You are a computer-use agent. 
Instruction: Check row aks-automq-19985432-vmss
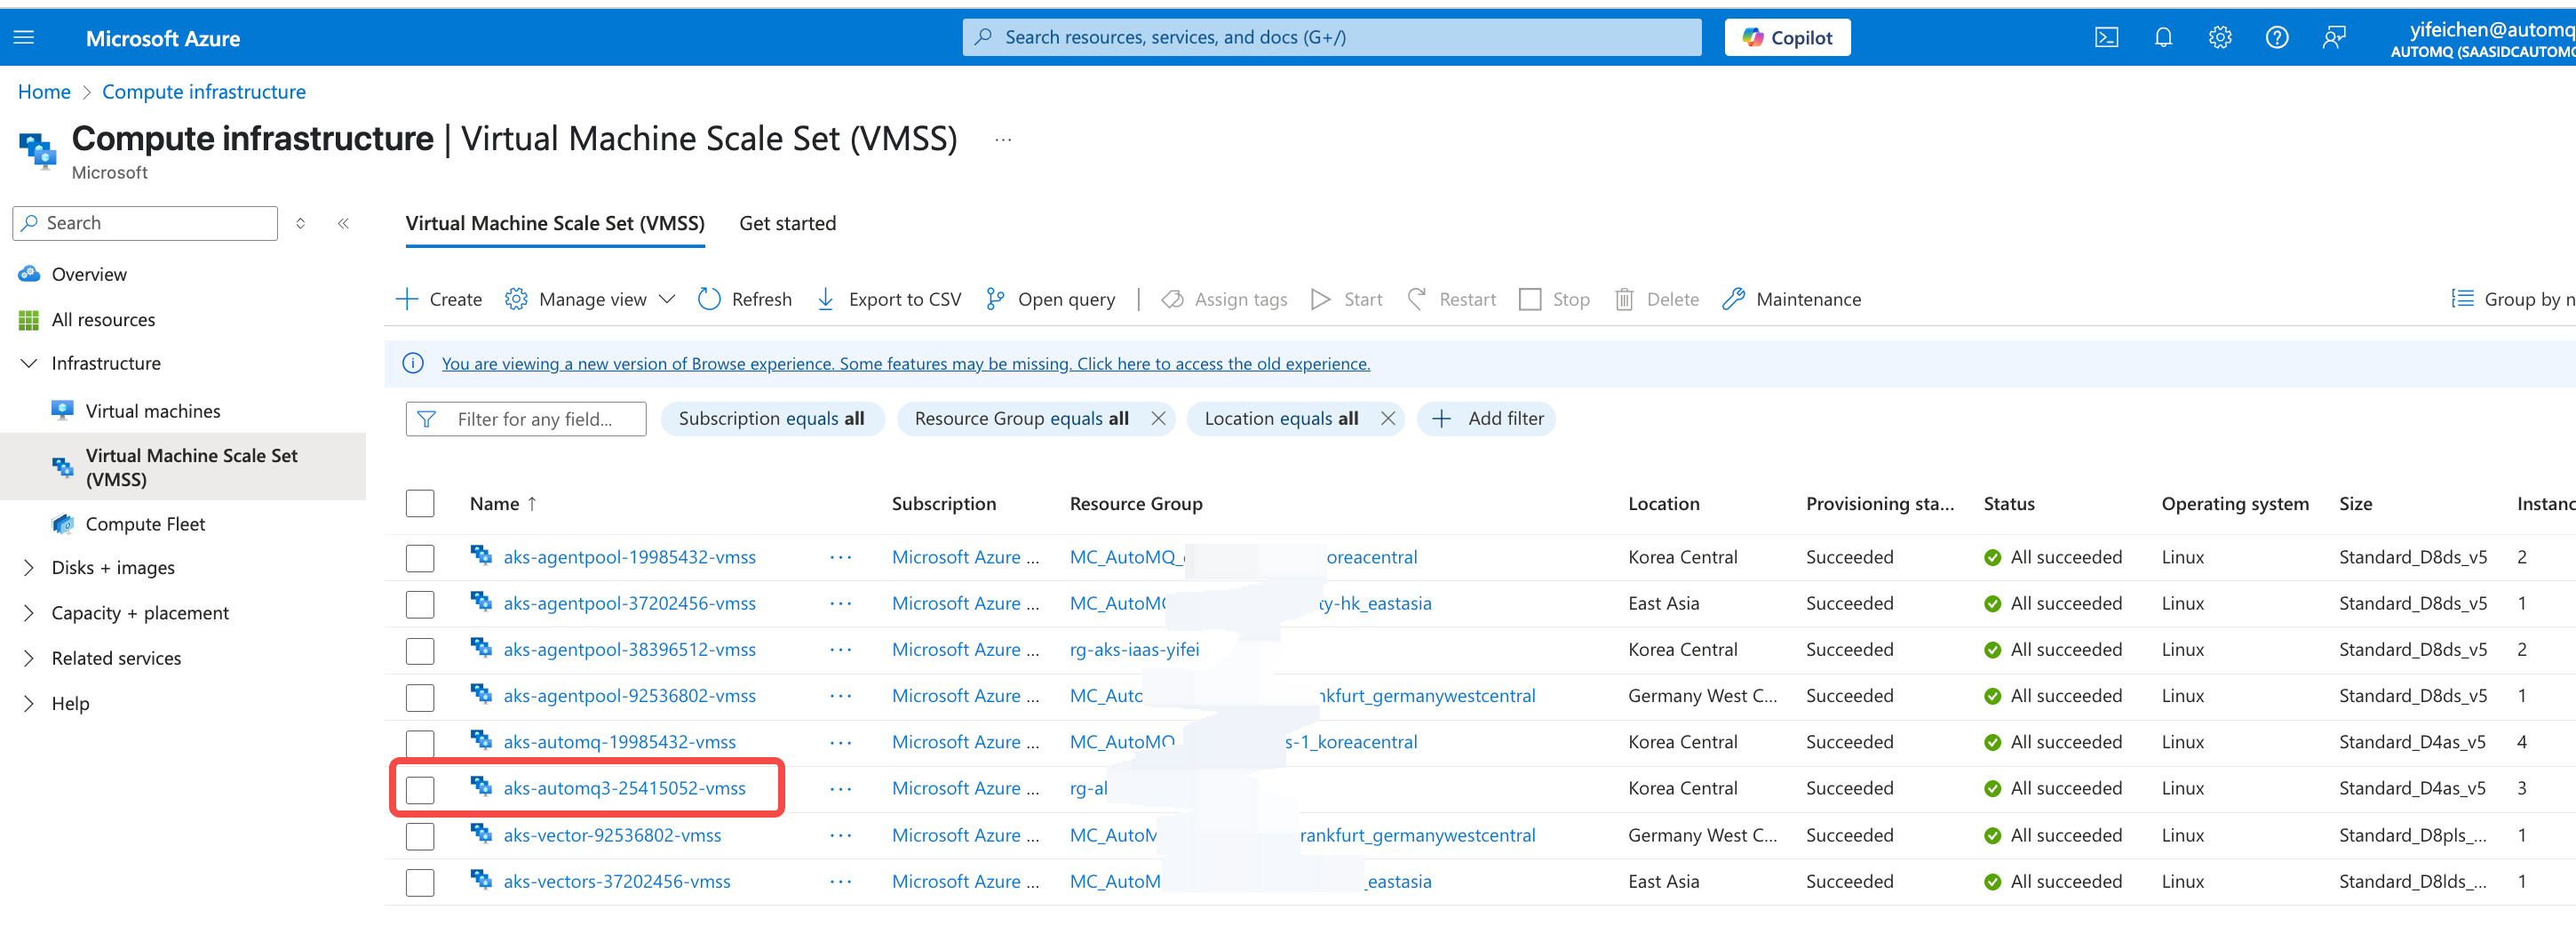[420, 743]
